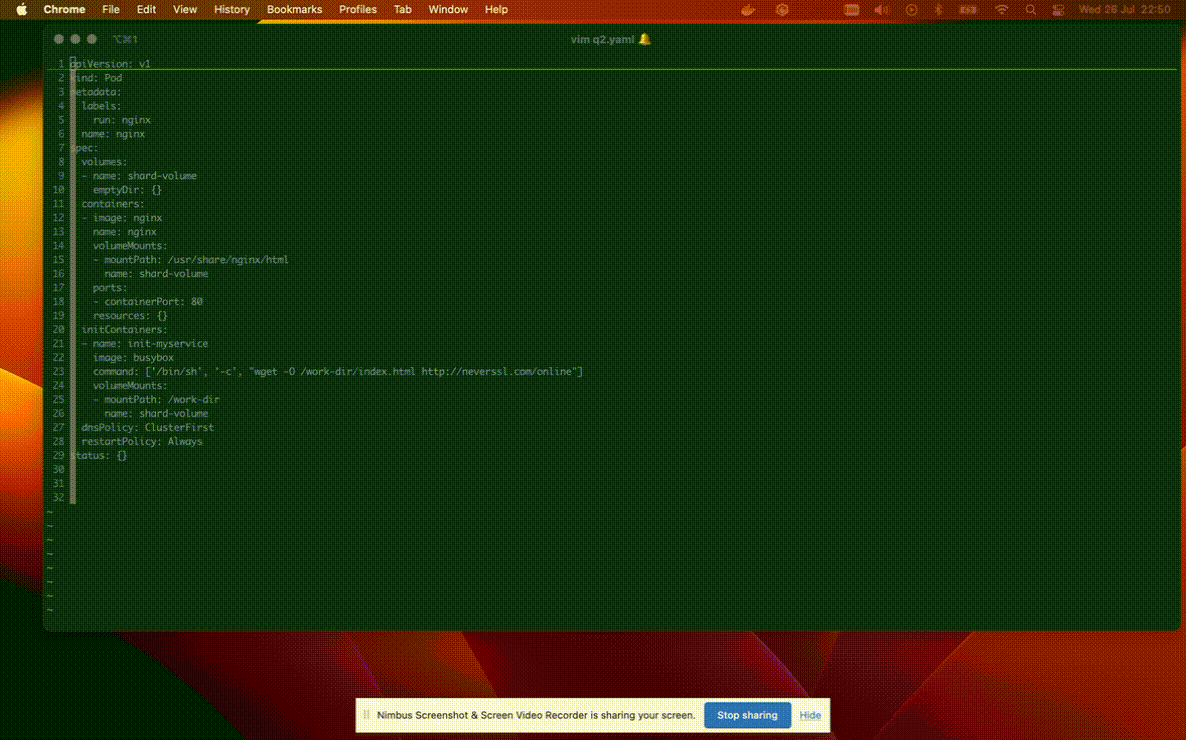Click the Now Playing menu bar icon

[911, 10]
